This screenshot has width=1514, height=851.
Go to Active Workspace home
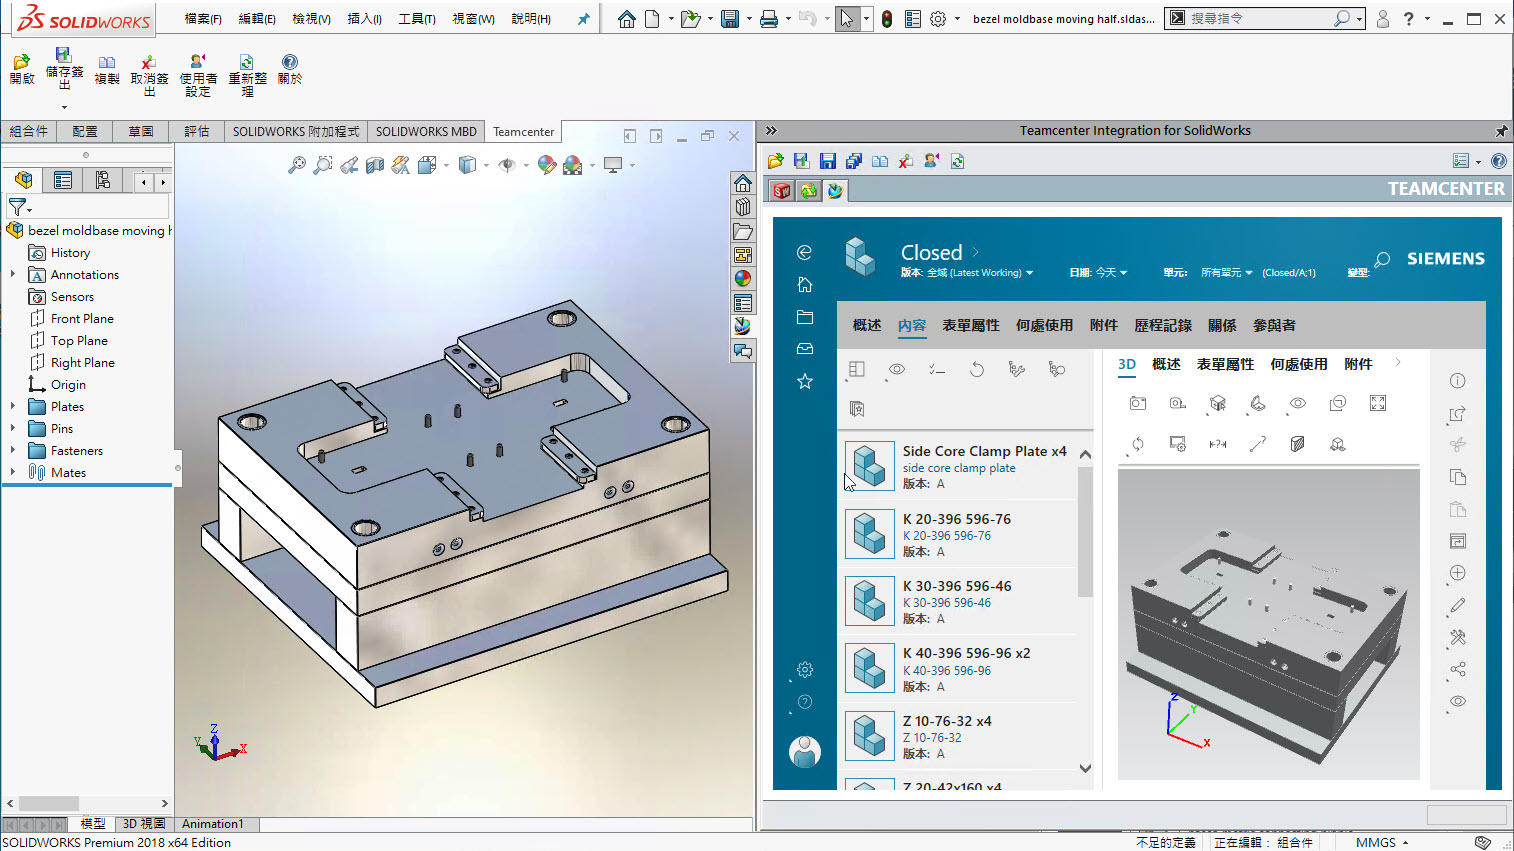click(x=804, y=285)
